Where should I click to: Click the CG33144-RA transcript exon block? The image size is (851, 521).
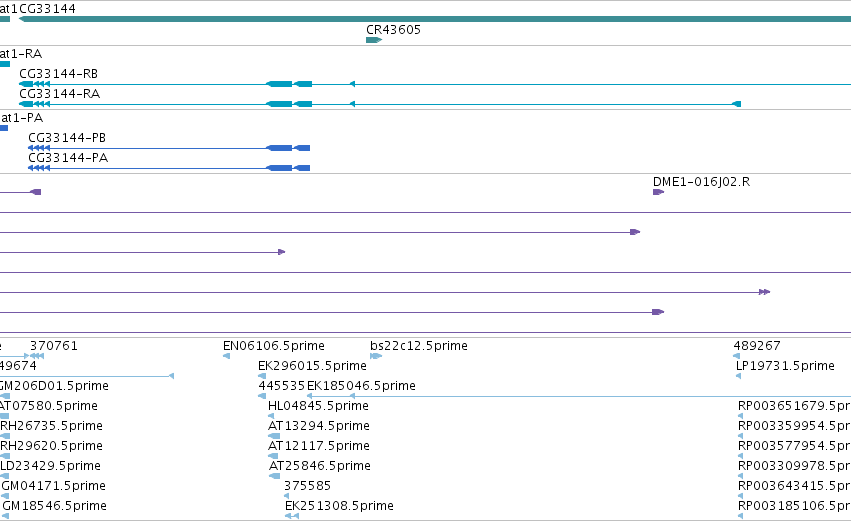click(280, 104)
